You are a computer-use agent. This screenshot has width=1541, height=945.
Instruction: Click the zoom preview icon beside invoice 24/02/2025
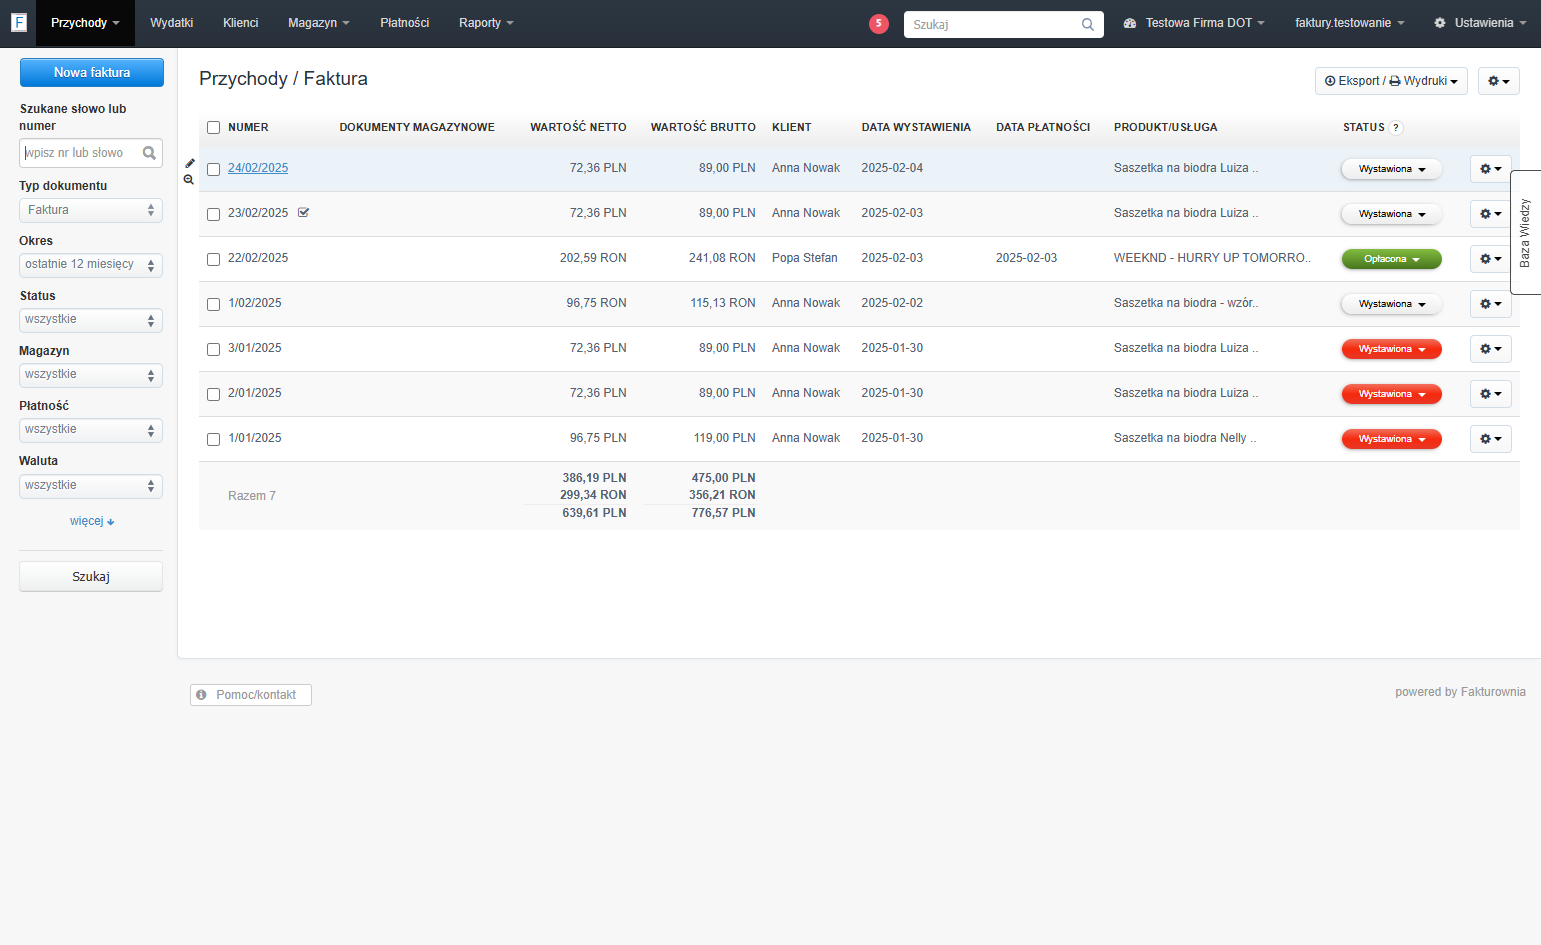click(x=189, y=180)
